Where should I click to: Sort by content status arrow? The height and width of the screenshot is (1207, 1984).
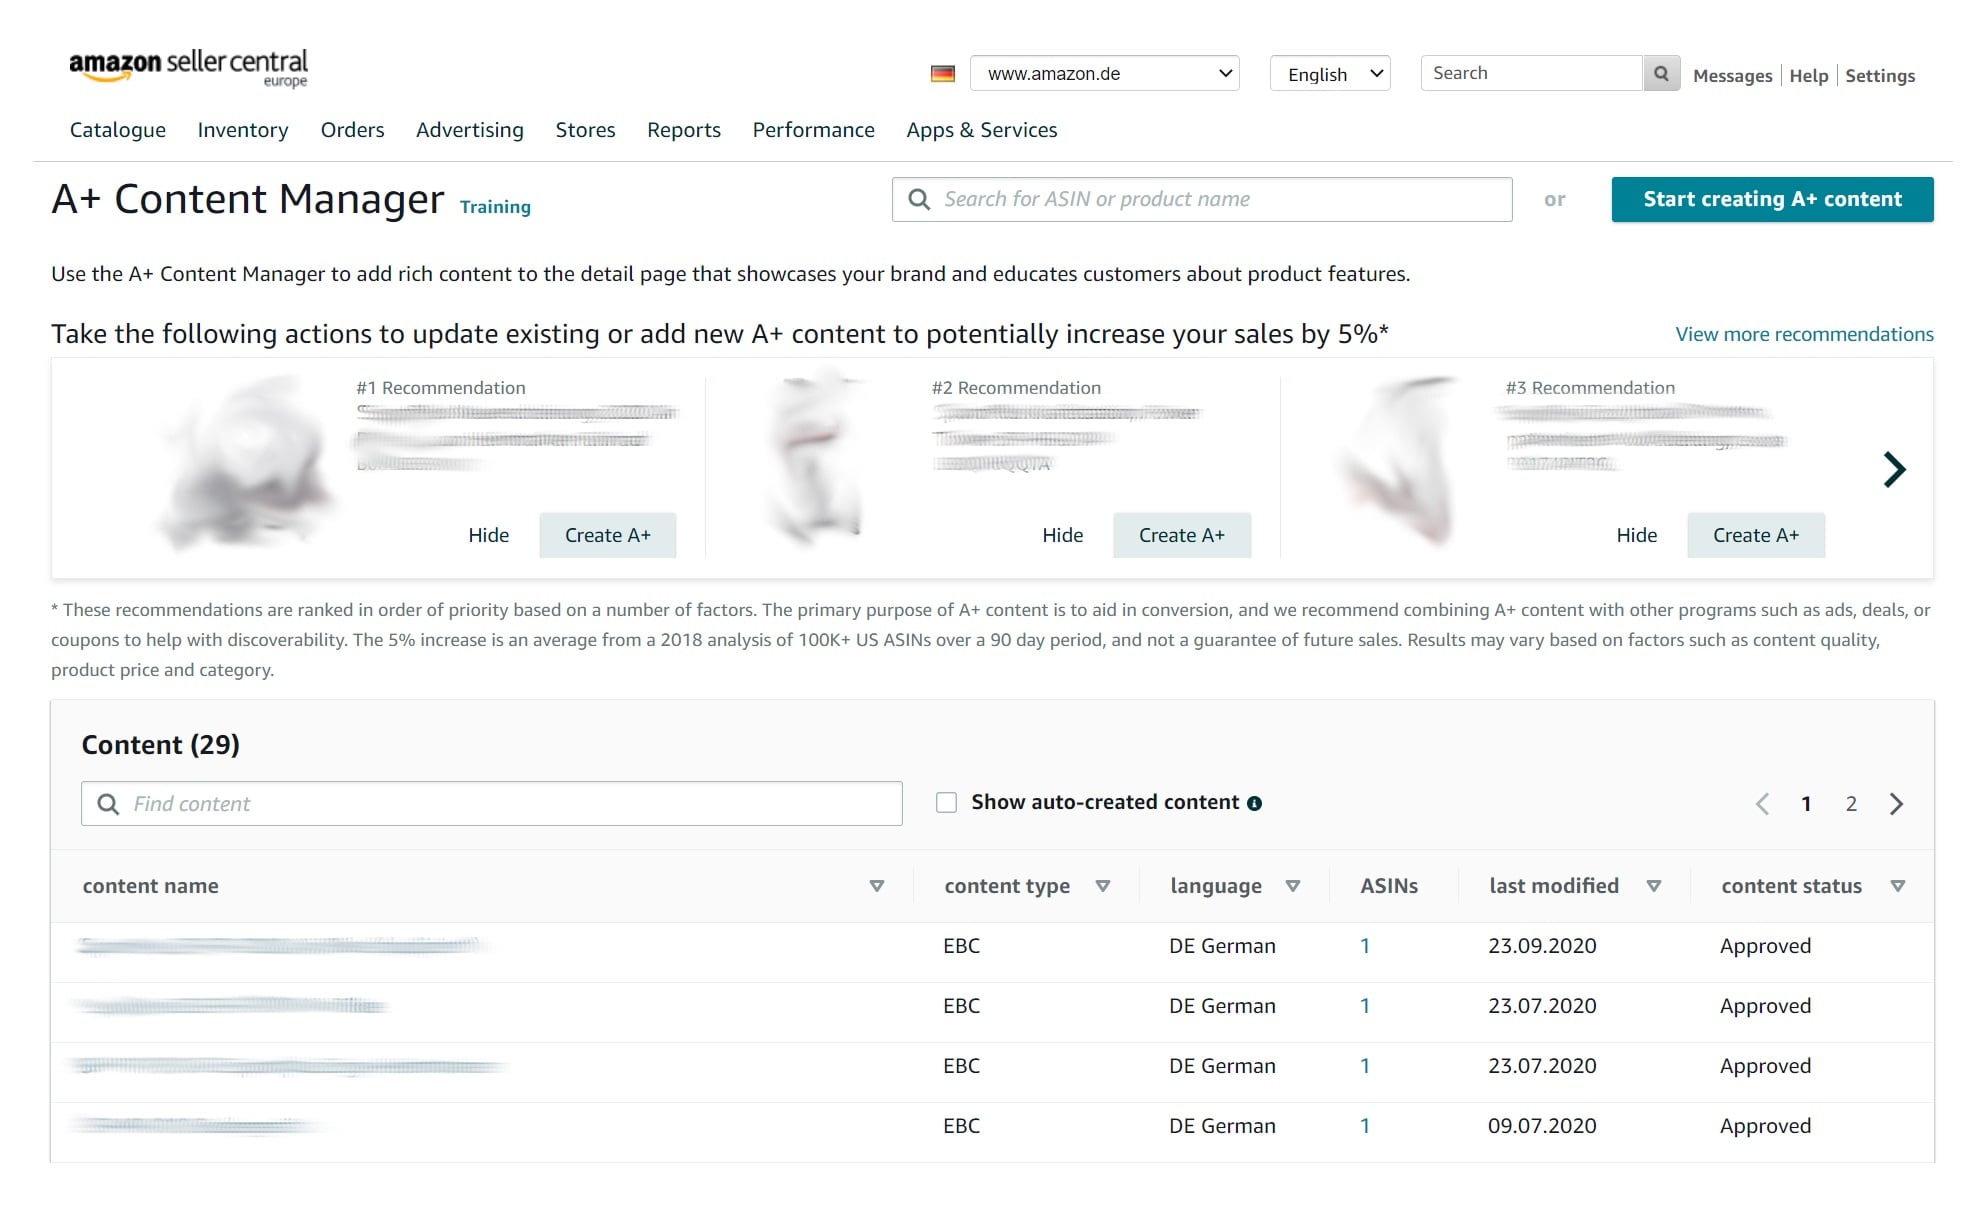click(1898, 886)
